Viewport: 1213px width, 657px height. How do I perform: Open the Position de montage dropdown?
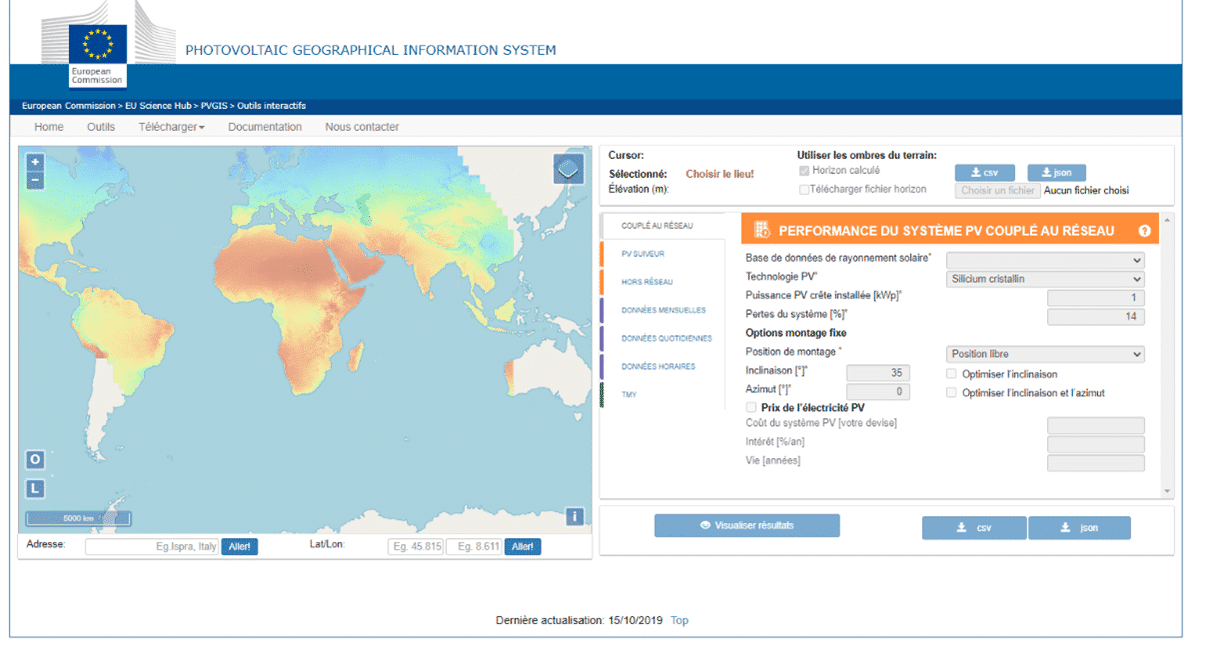coord(1045,353)
